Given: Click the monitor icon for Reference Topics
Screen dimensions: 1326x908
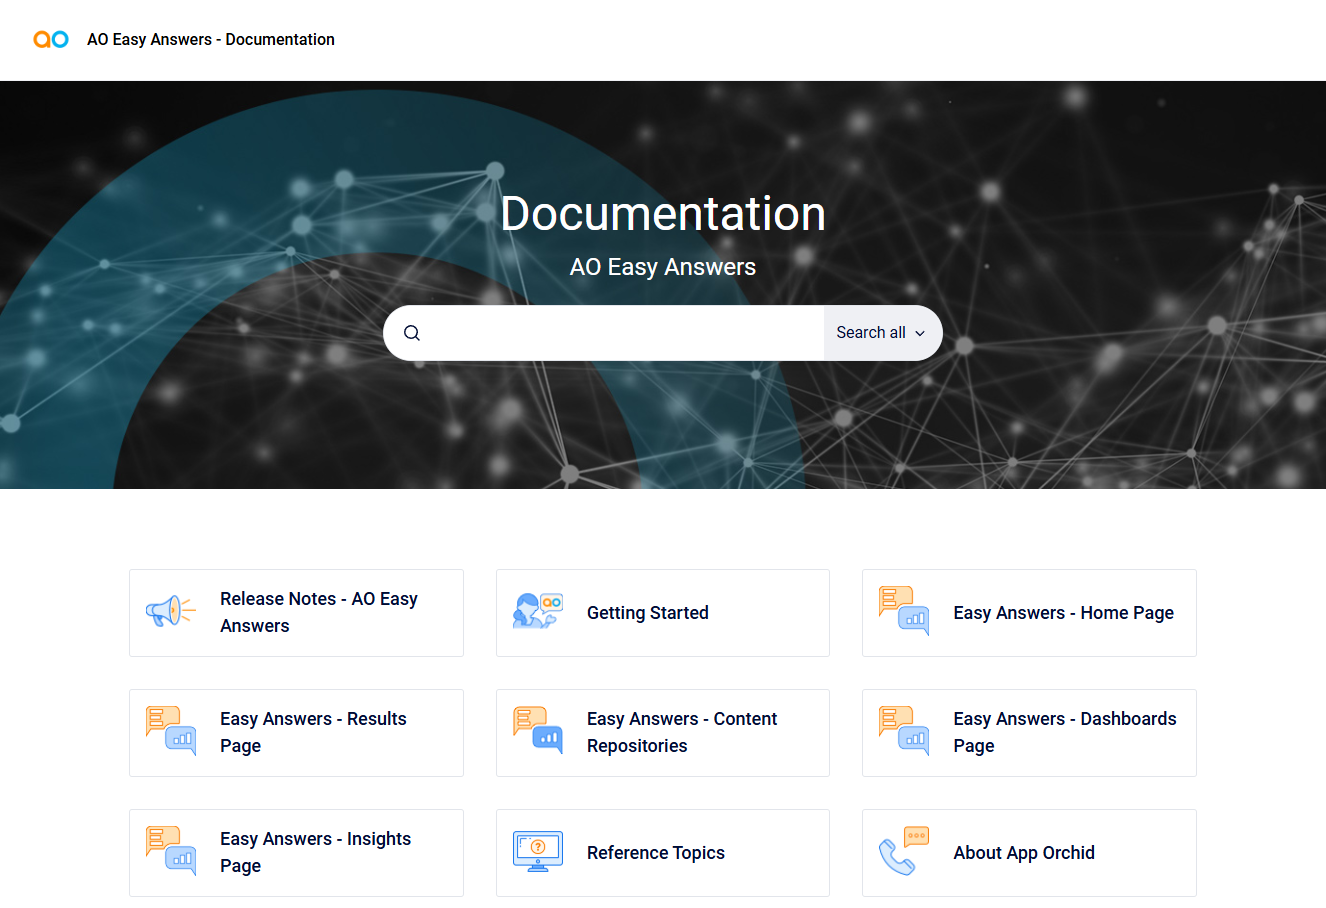Looking at the screenshot, I should point(537,851).
